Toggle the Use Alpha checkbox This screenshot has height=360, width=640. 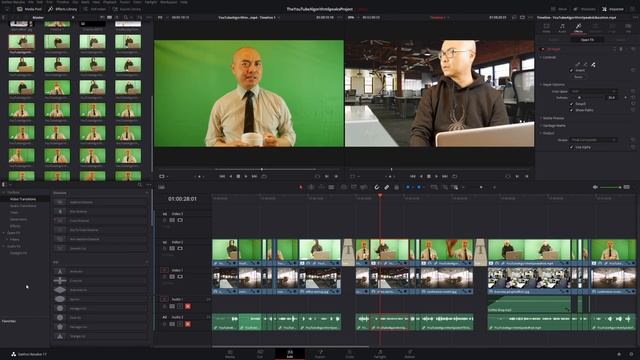click(571, 147)
